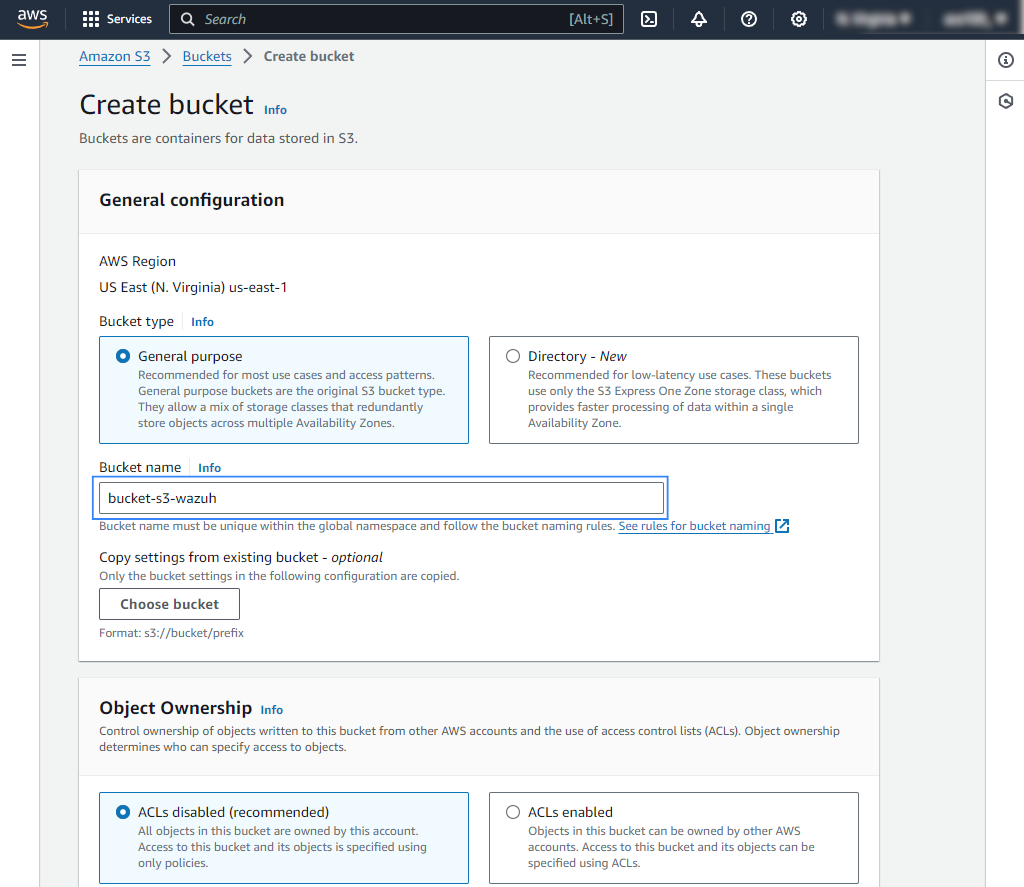Screen dimensions: 1024x887
Task: Launch the CloudShell terminal icon
Action: pyautogui.click(x=648, y=18)
